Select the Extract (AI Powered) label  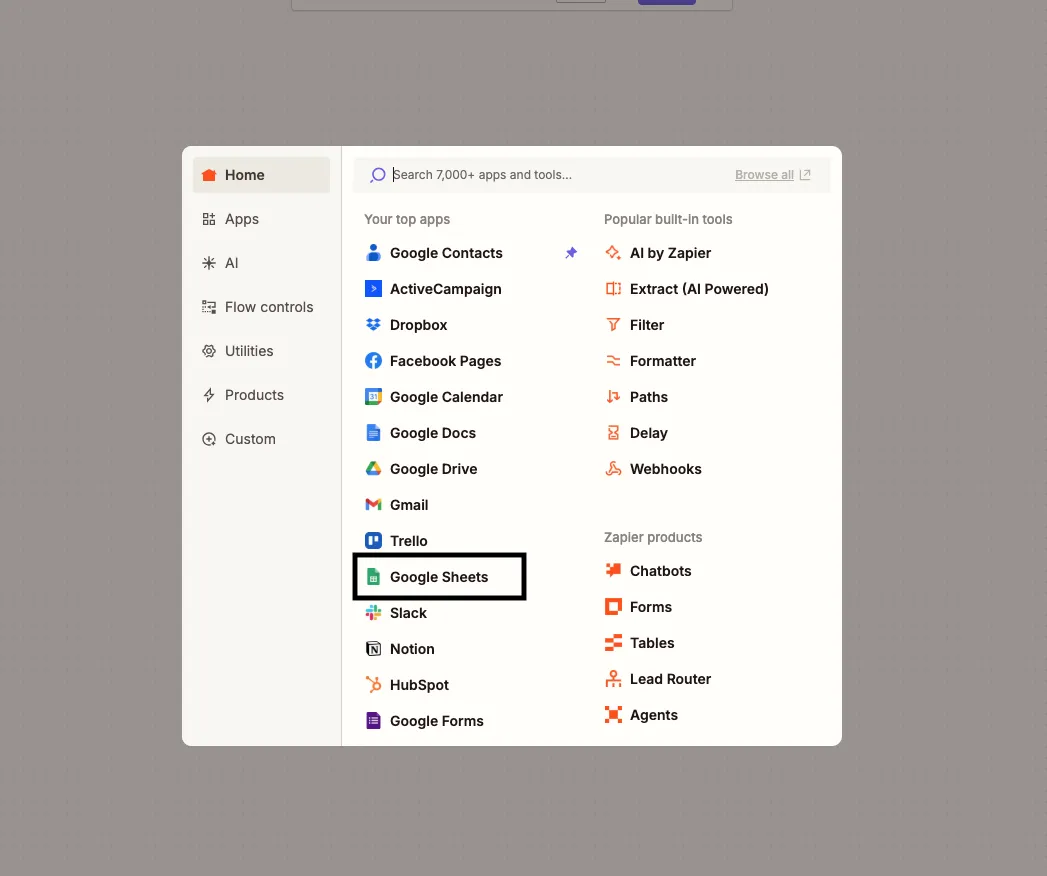point(699,289)
